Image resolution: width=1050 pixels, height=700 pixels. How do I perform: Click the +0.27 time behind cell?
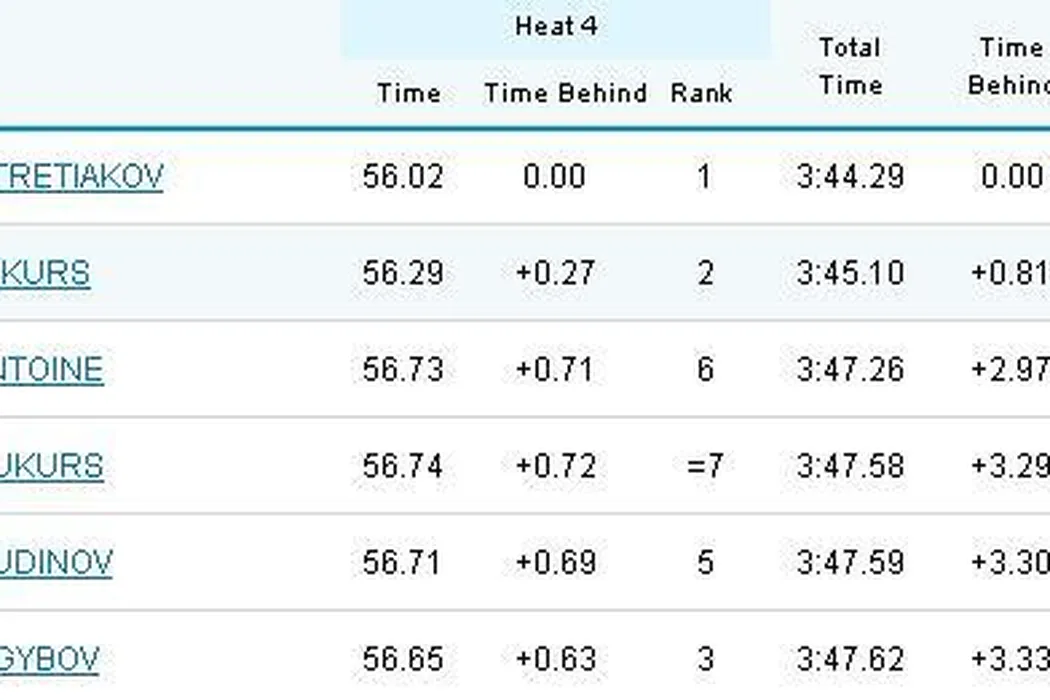coord(555,273)
